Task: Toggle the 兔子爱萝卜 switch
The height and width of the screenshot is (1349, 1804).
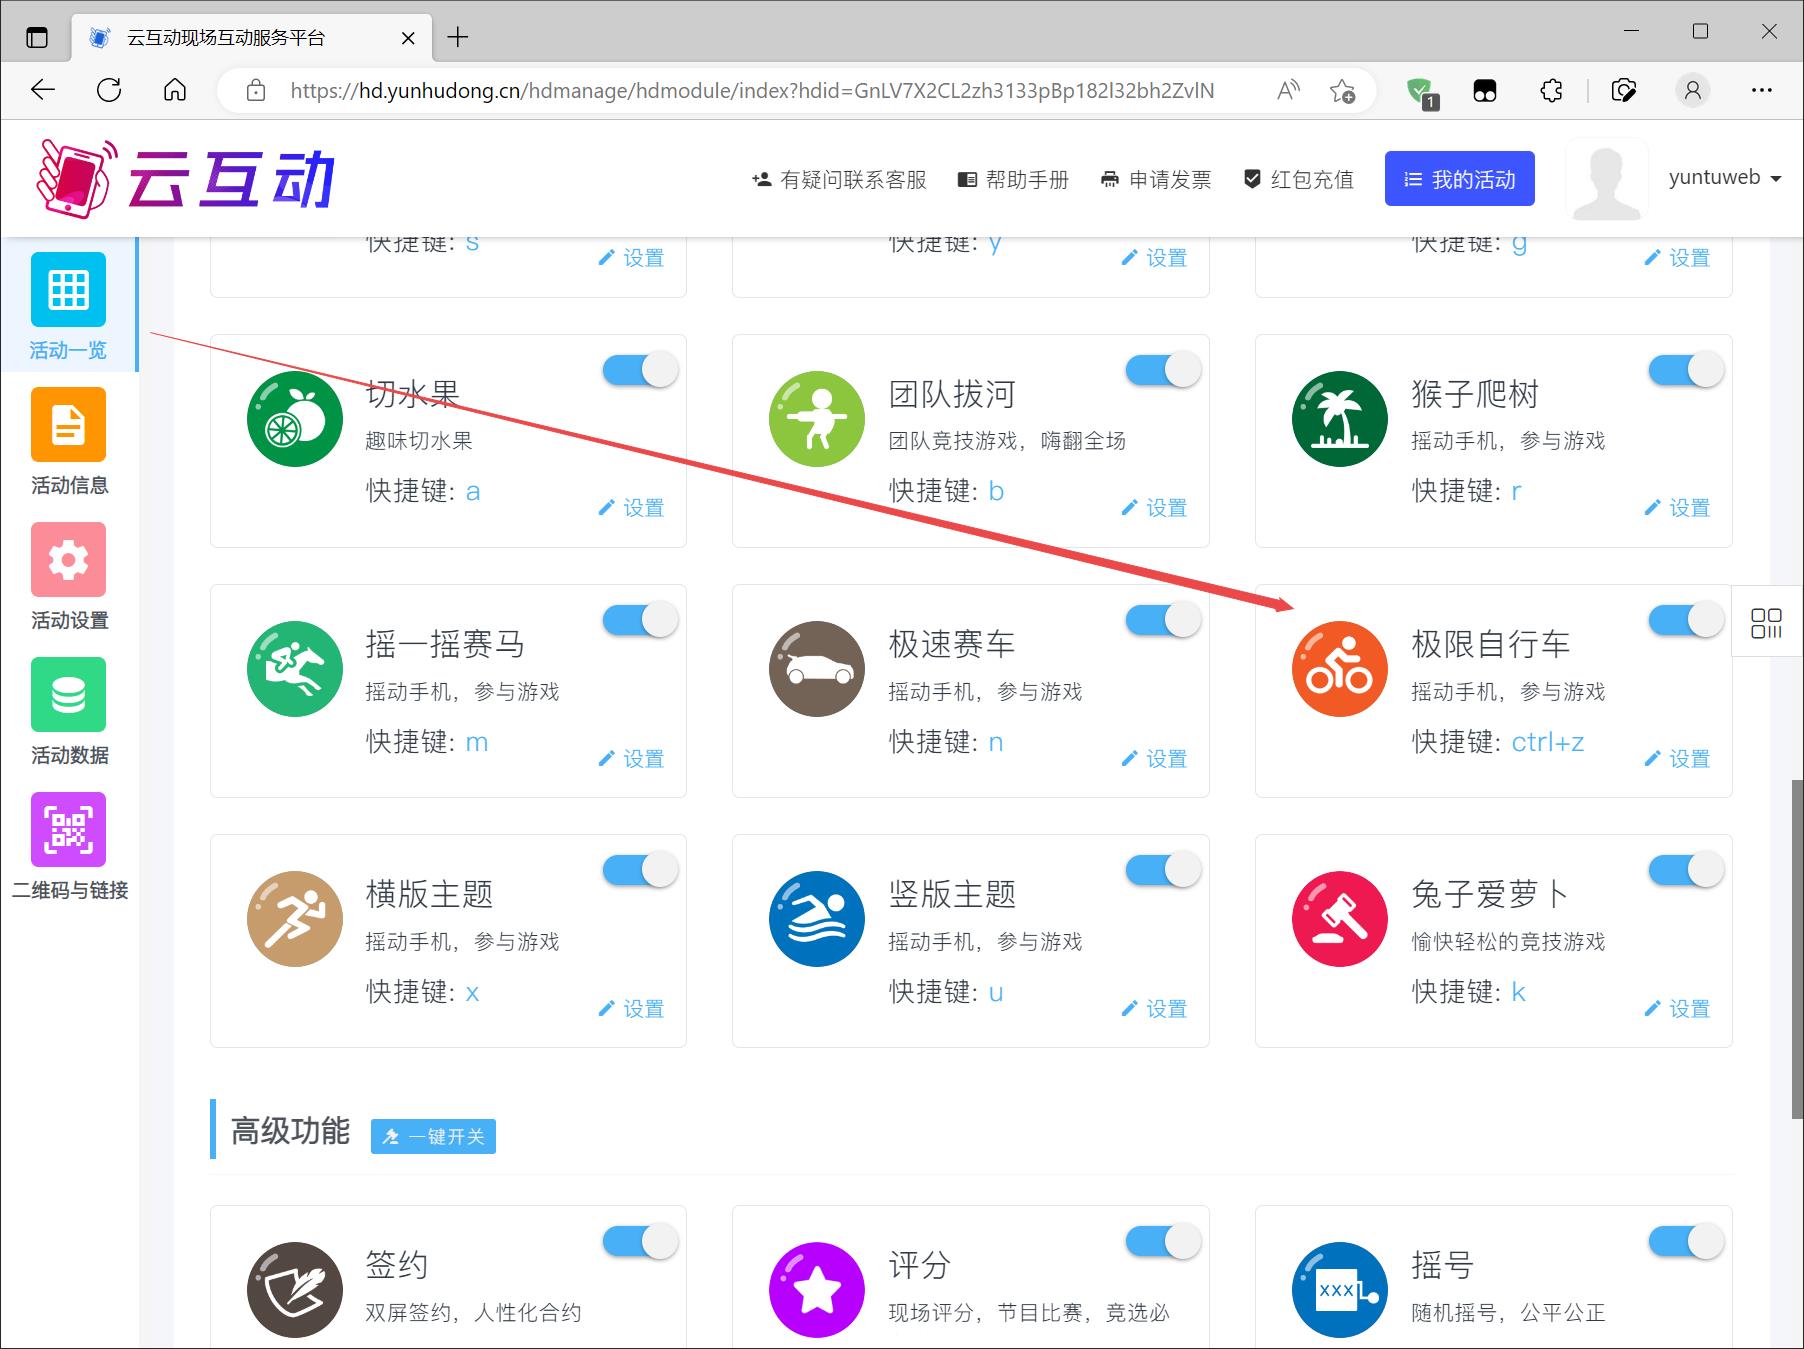Action: tap(1686, 870)
